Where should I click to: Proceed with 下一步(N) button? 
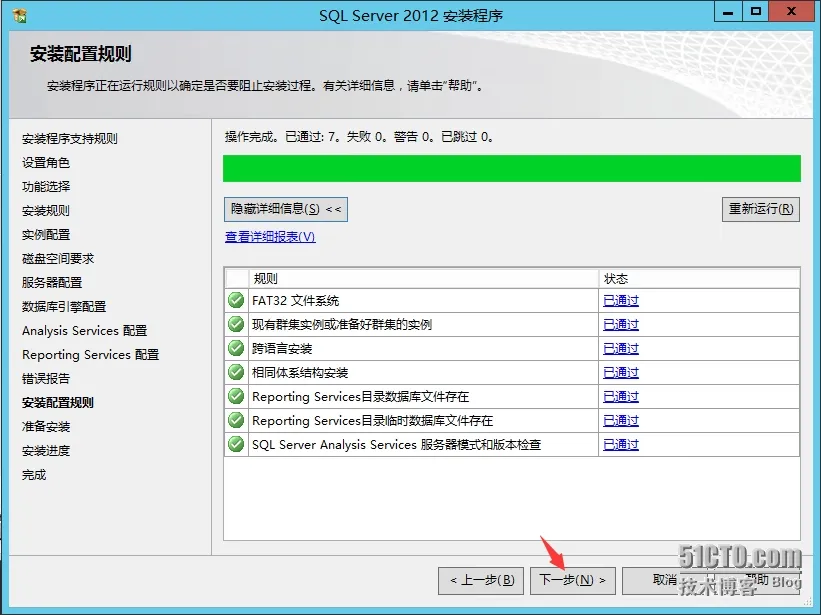pyautogui.click(x=573, y=580)
